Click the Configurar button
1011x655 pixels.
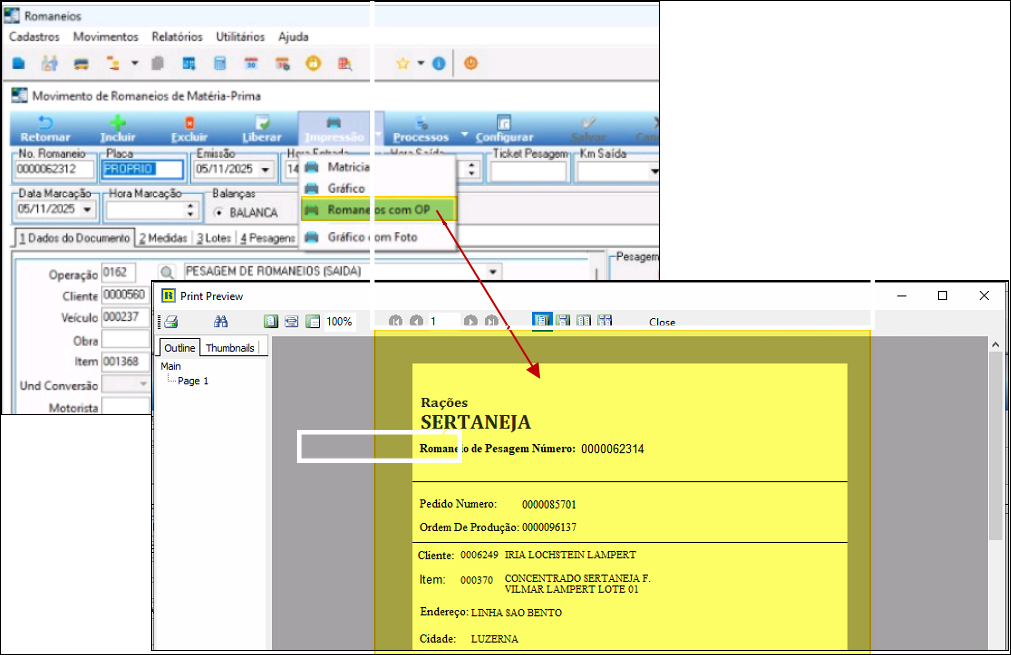click(x=504, y=128)
